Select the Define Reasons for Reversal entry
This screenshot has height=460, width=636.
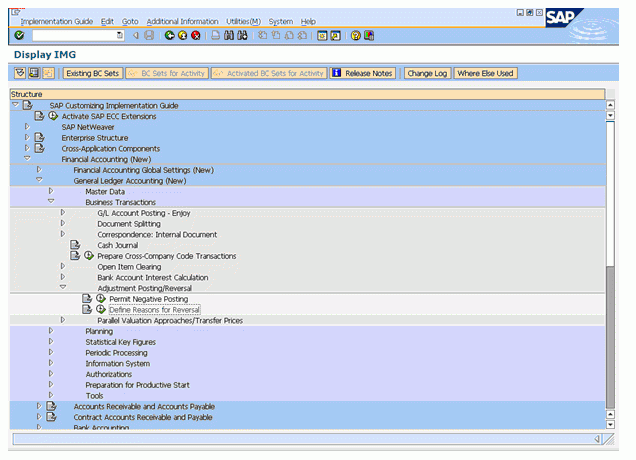click(154, 310)
